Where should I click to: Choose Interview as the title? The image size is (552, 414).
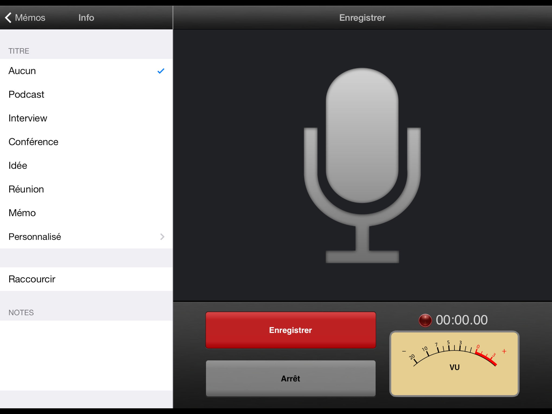[x=86, y=118]
